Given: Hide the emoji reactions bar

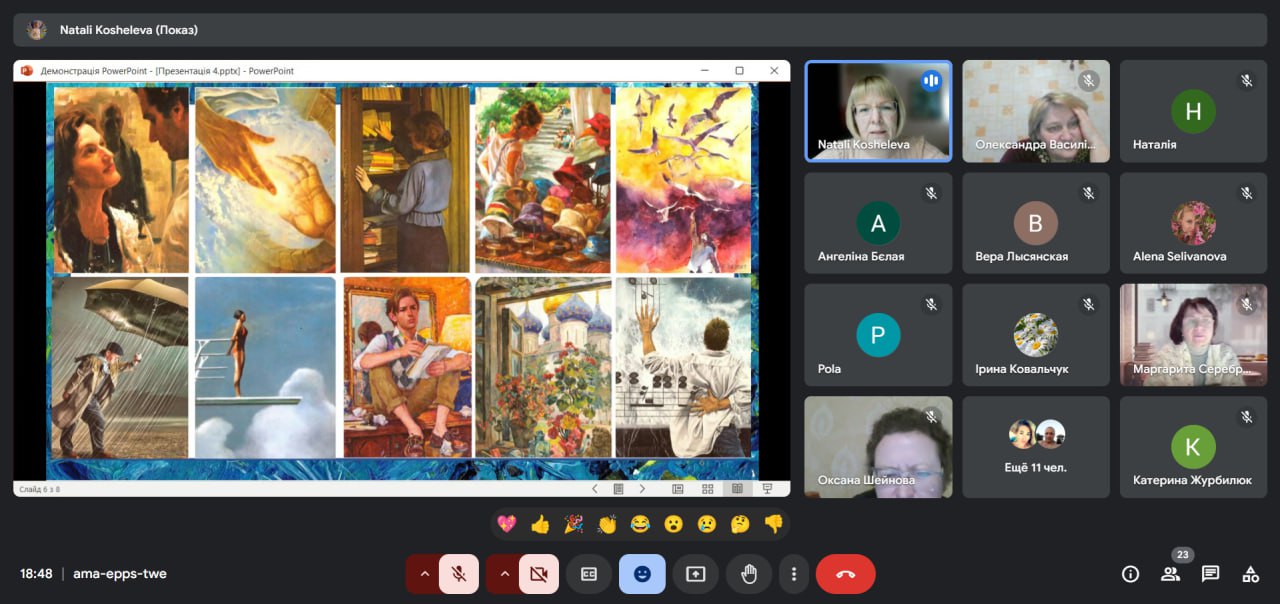Looking at the screenshot, I should tap(642, 574).
